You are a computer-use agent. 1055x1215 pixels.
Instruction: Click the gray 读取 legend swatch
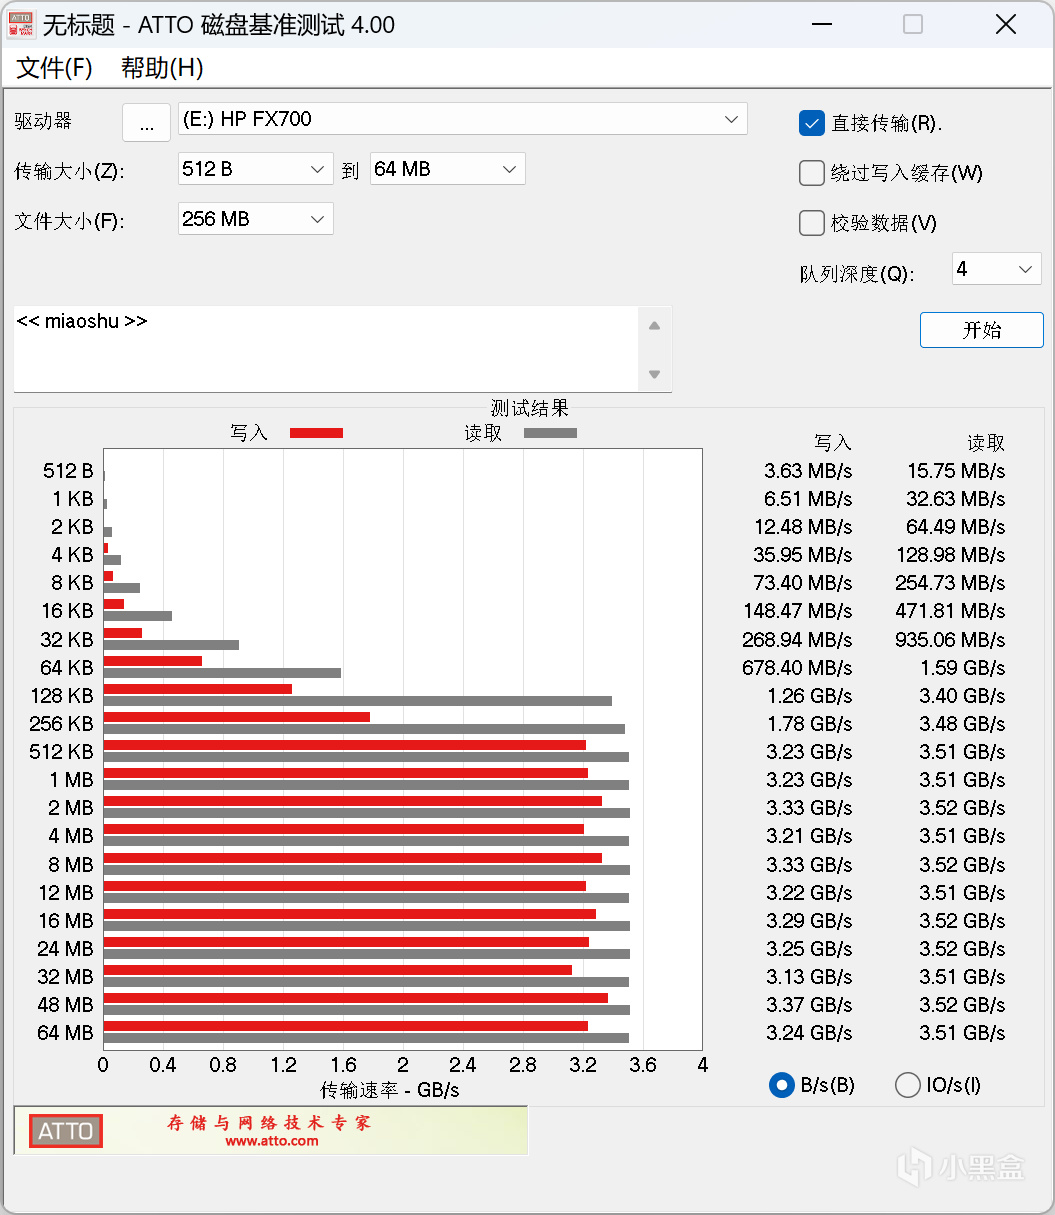click(550, 433)
